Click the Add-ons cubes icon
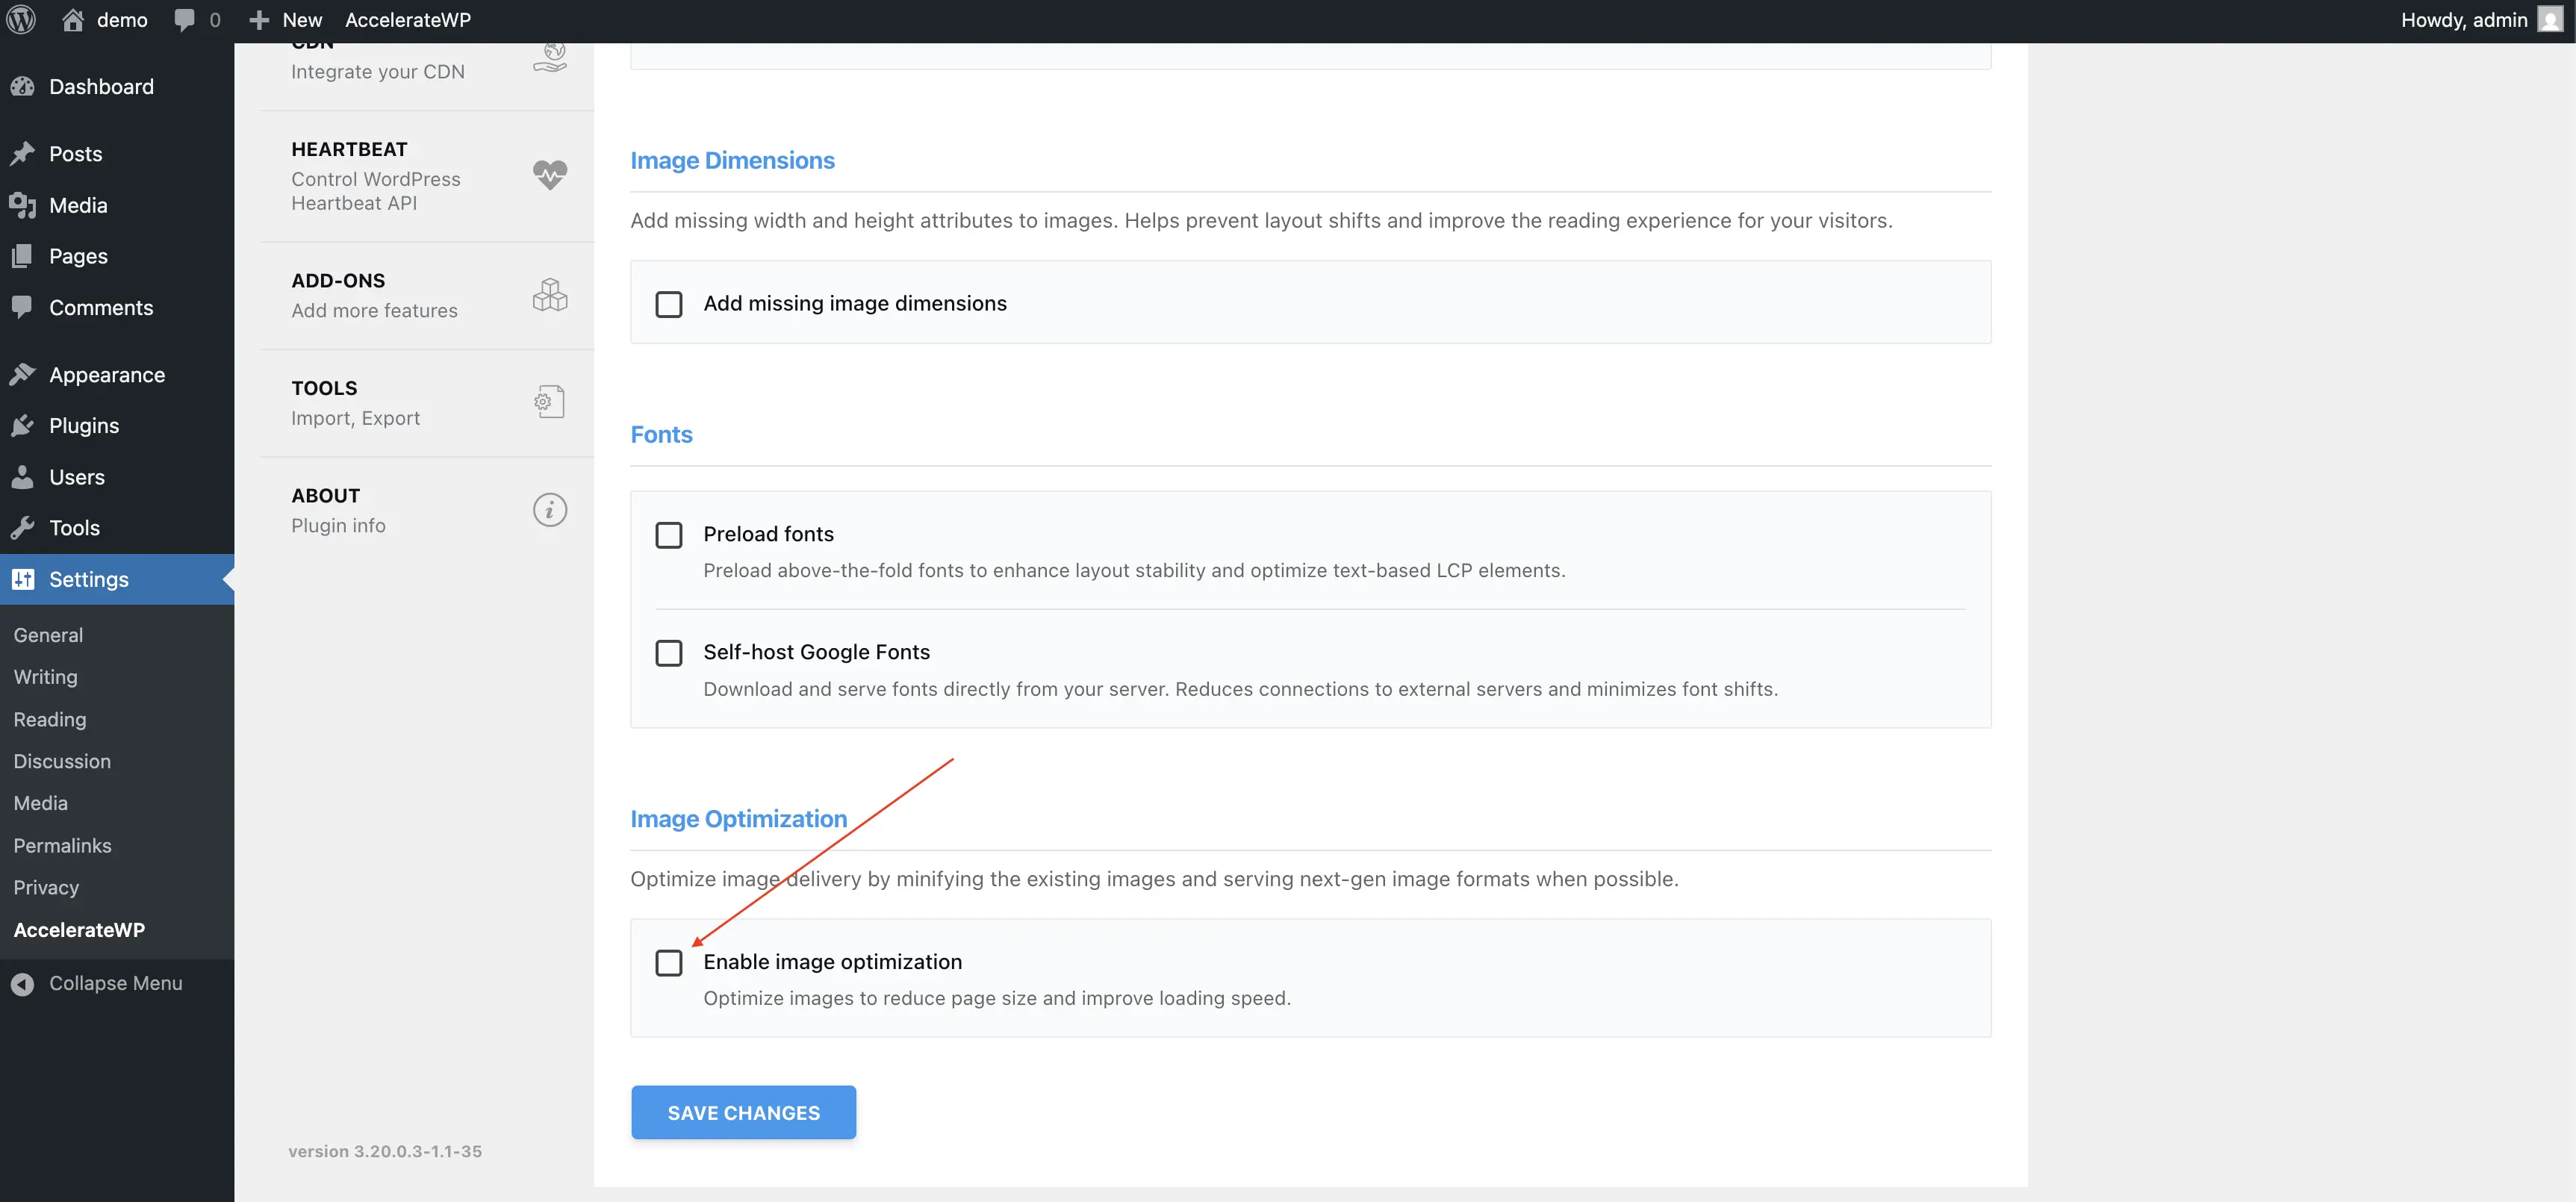Screen dimensions: 2576x1202 click(549, 295)
